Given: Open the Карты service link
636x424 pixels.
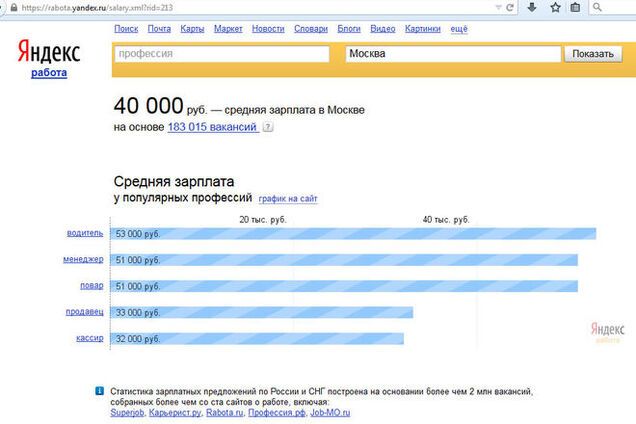Looking at the screenshot, I should 192,29.
